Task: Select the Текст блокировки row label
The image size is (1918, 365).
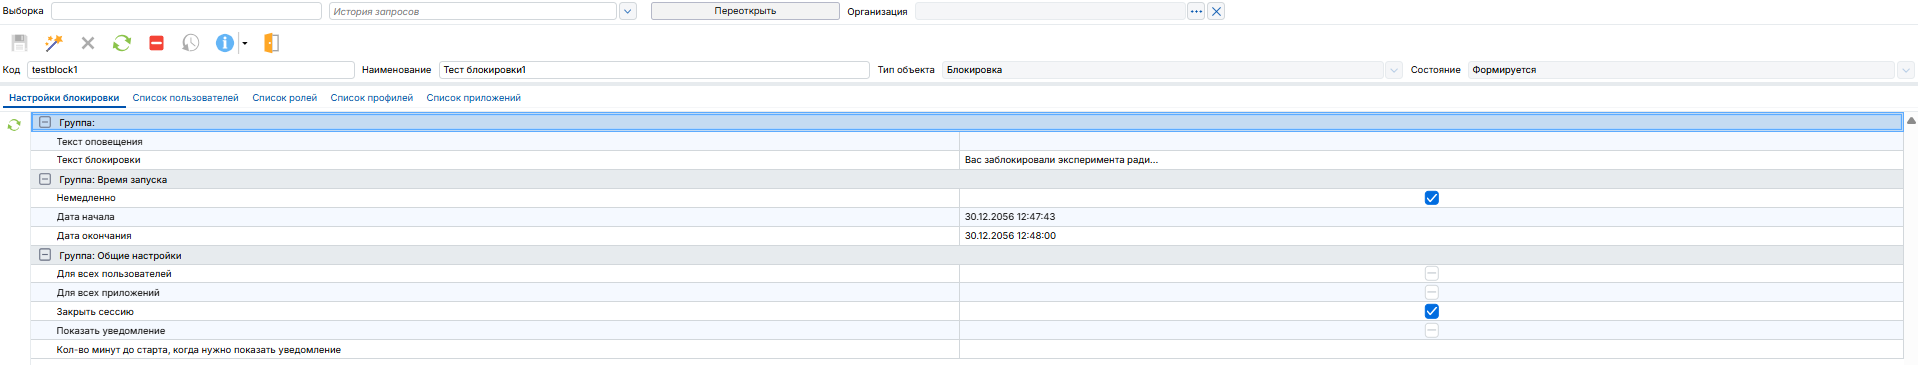Action: [x=98, y=160]
